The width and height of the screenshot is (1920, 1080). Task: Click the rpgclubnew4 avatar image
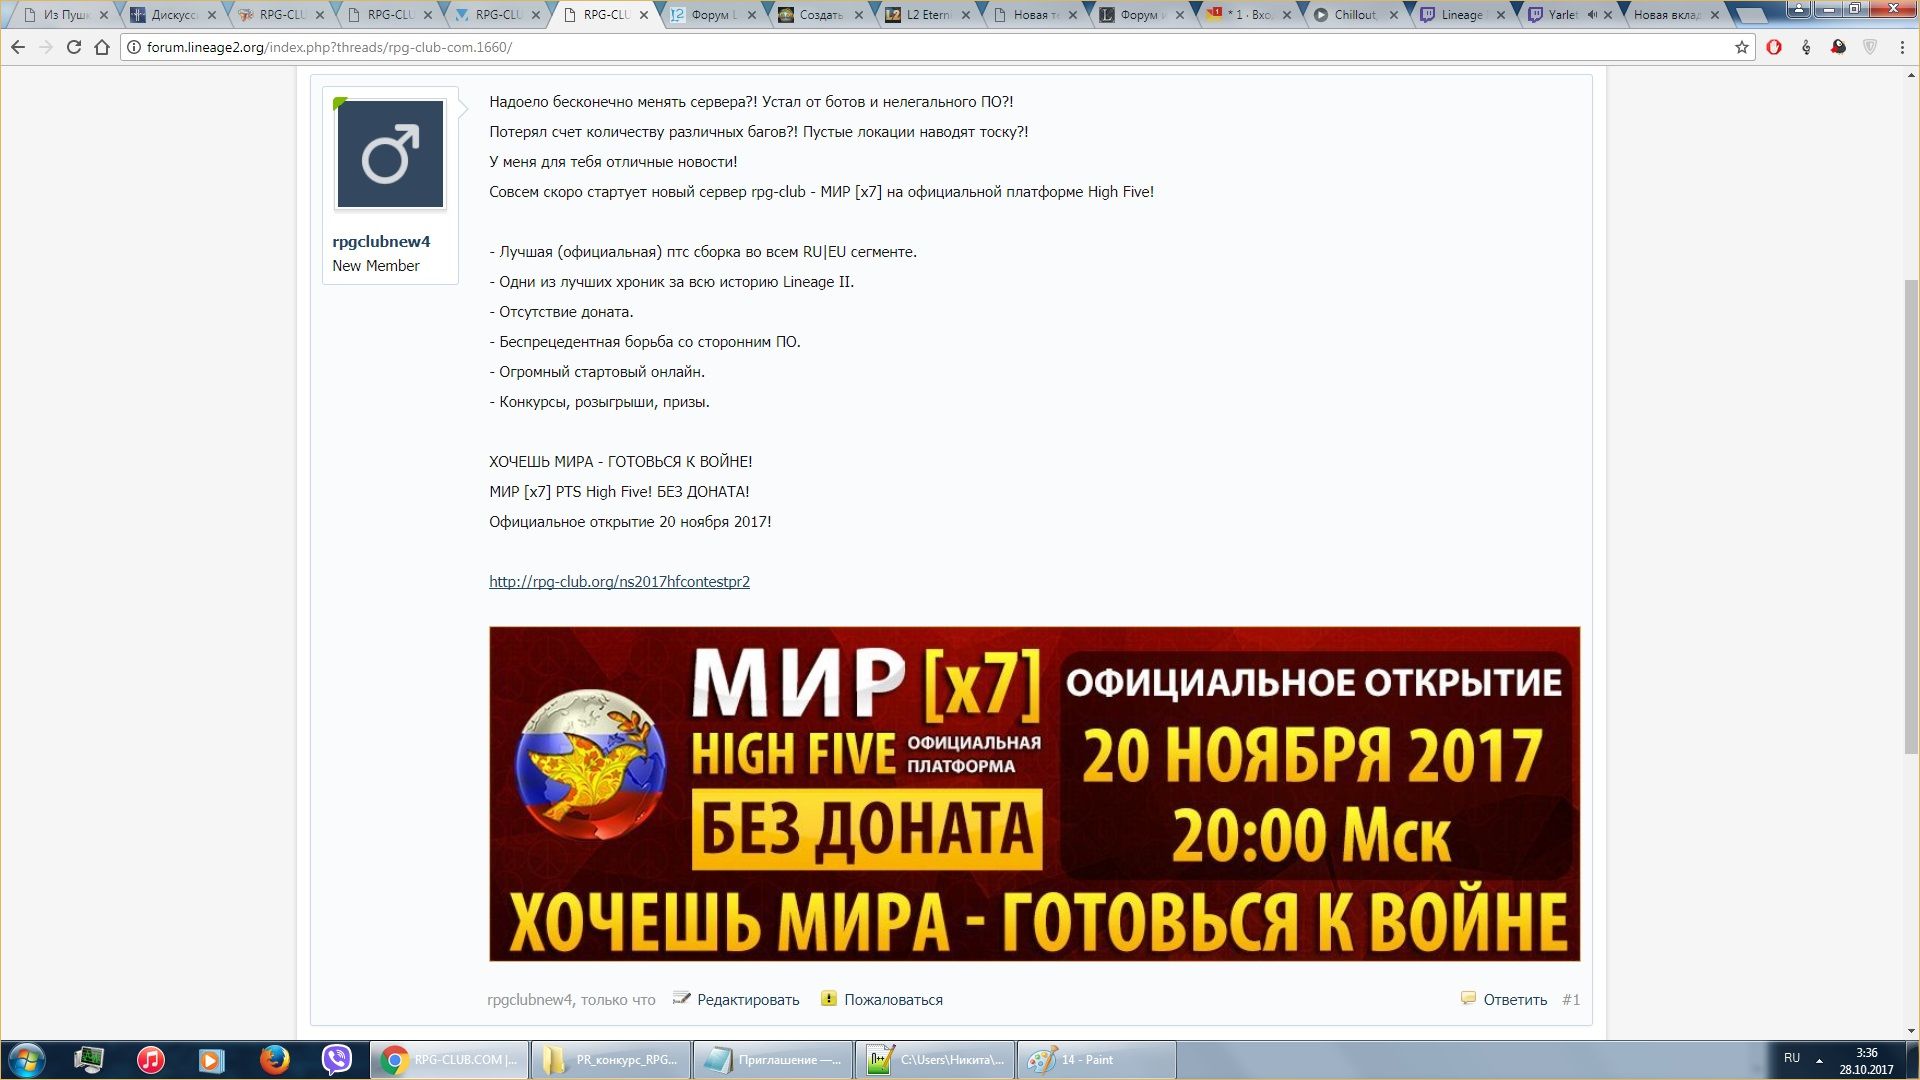pos(390,154)
